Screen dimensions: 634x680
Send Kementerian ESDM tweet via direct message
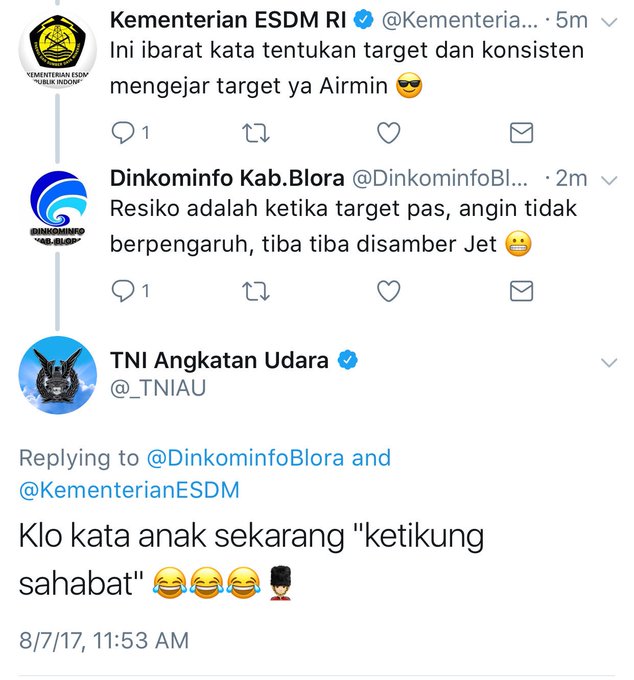pyautogui.click(x=521, y=133)
